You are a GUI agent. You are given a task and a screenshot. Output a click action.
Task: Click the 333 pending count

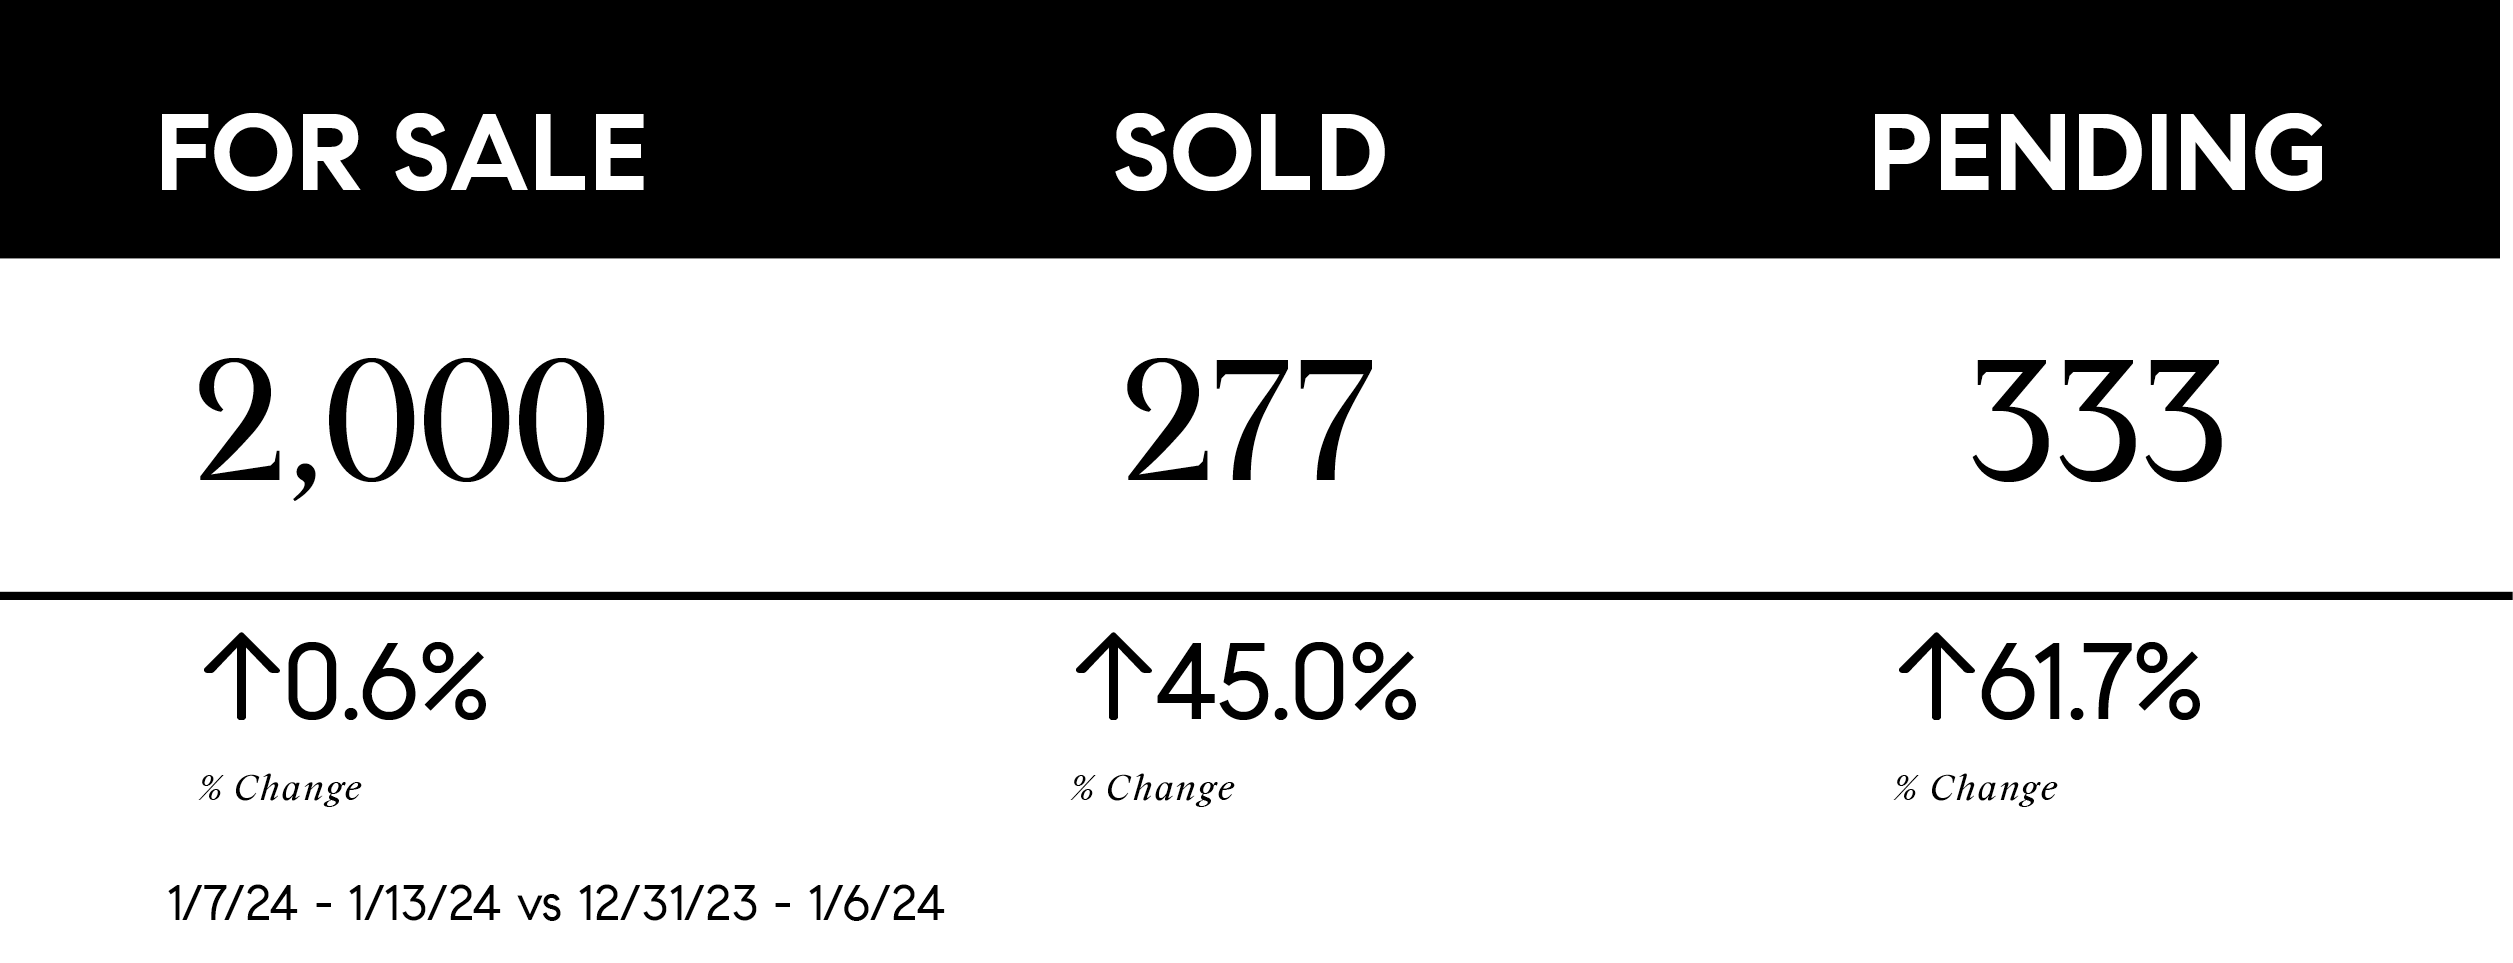tap(2097, 422)
